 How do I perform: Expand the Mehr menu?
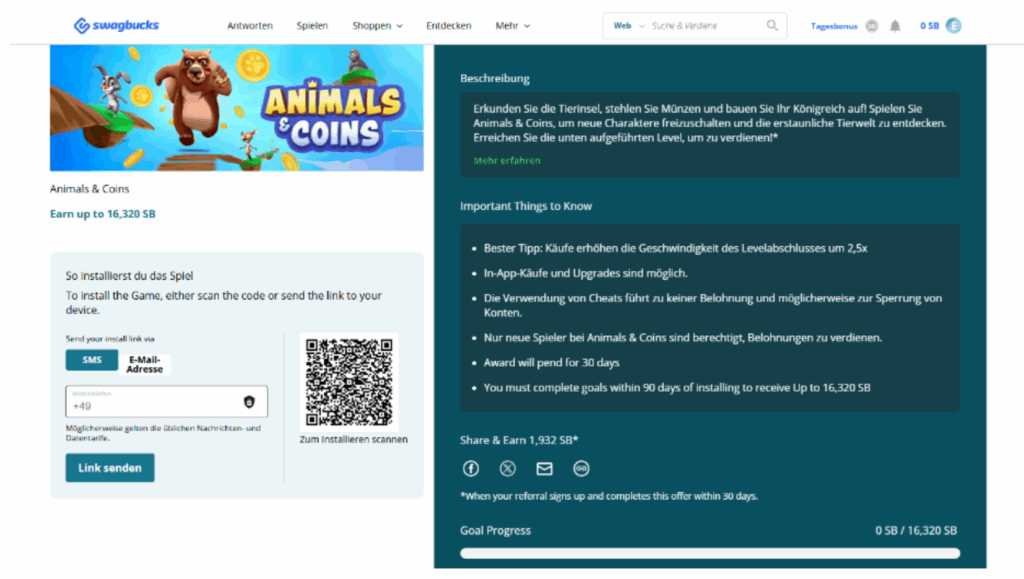[513, 26]
